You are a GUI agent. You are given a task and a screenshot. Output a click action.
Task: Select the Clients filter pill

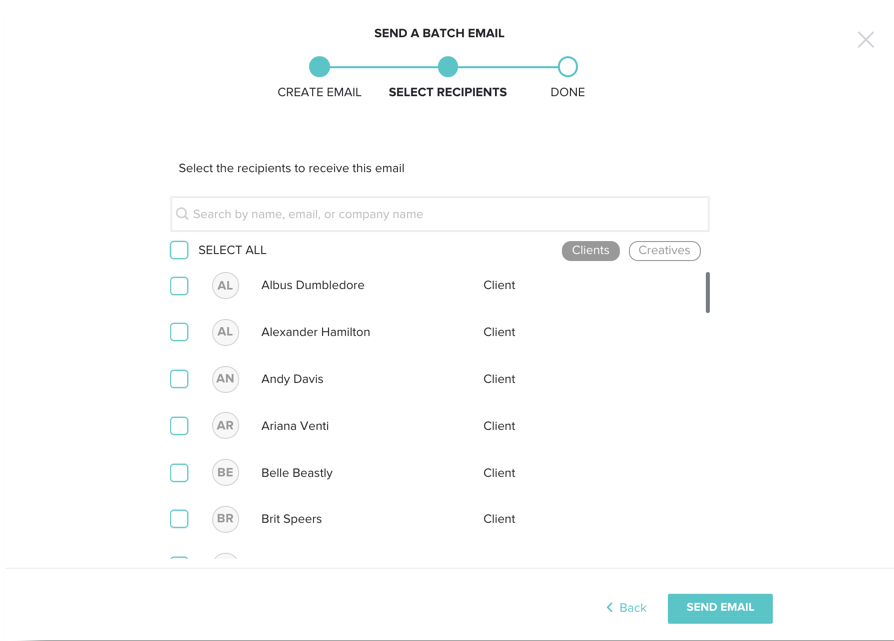[590, 250]
